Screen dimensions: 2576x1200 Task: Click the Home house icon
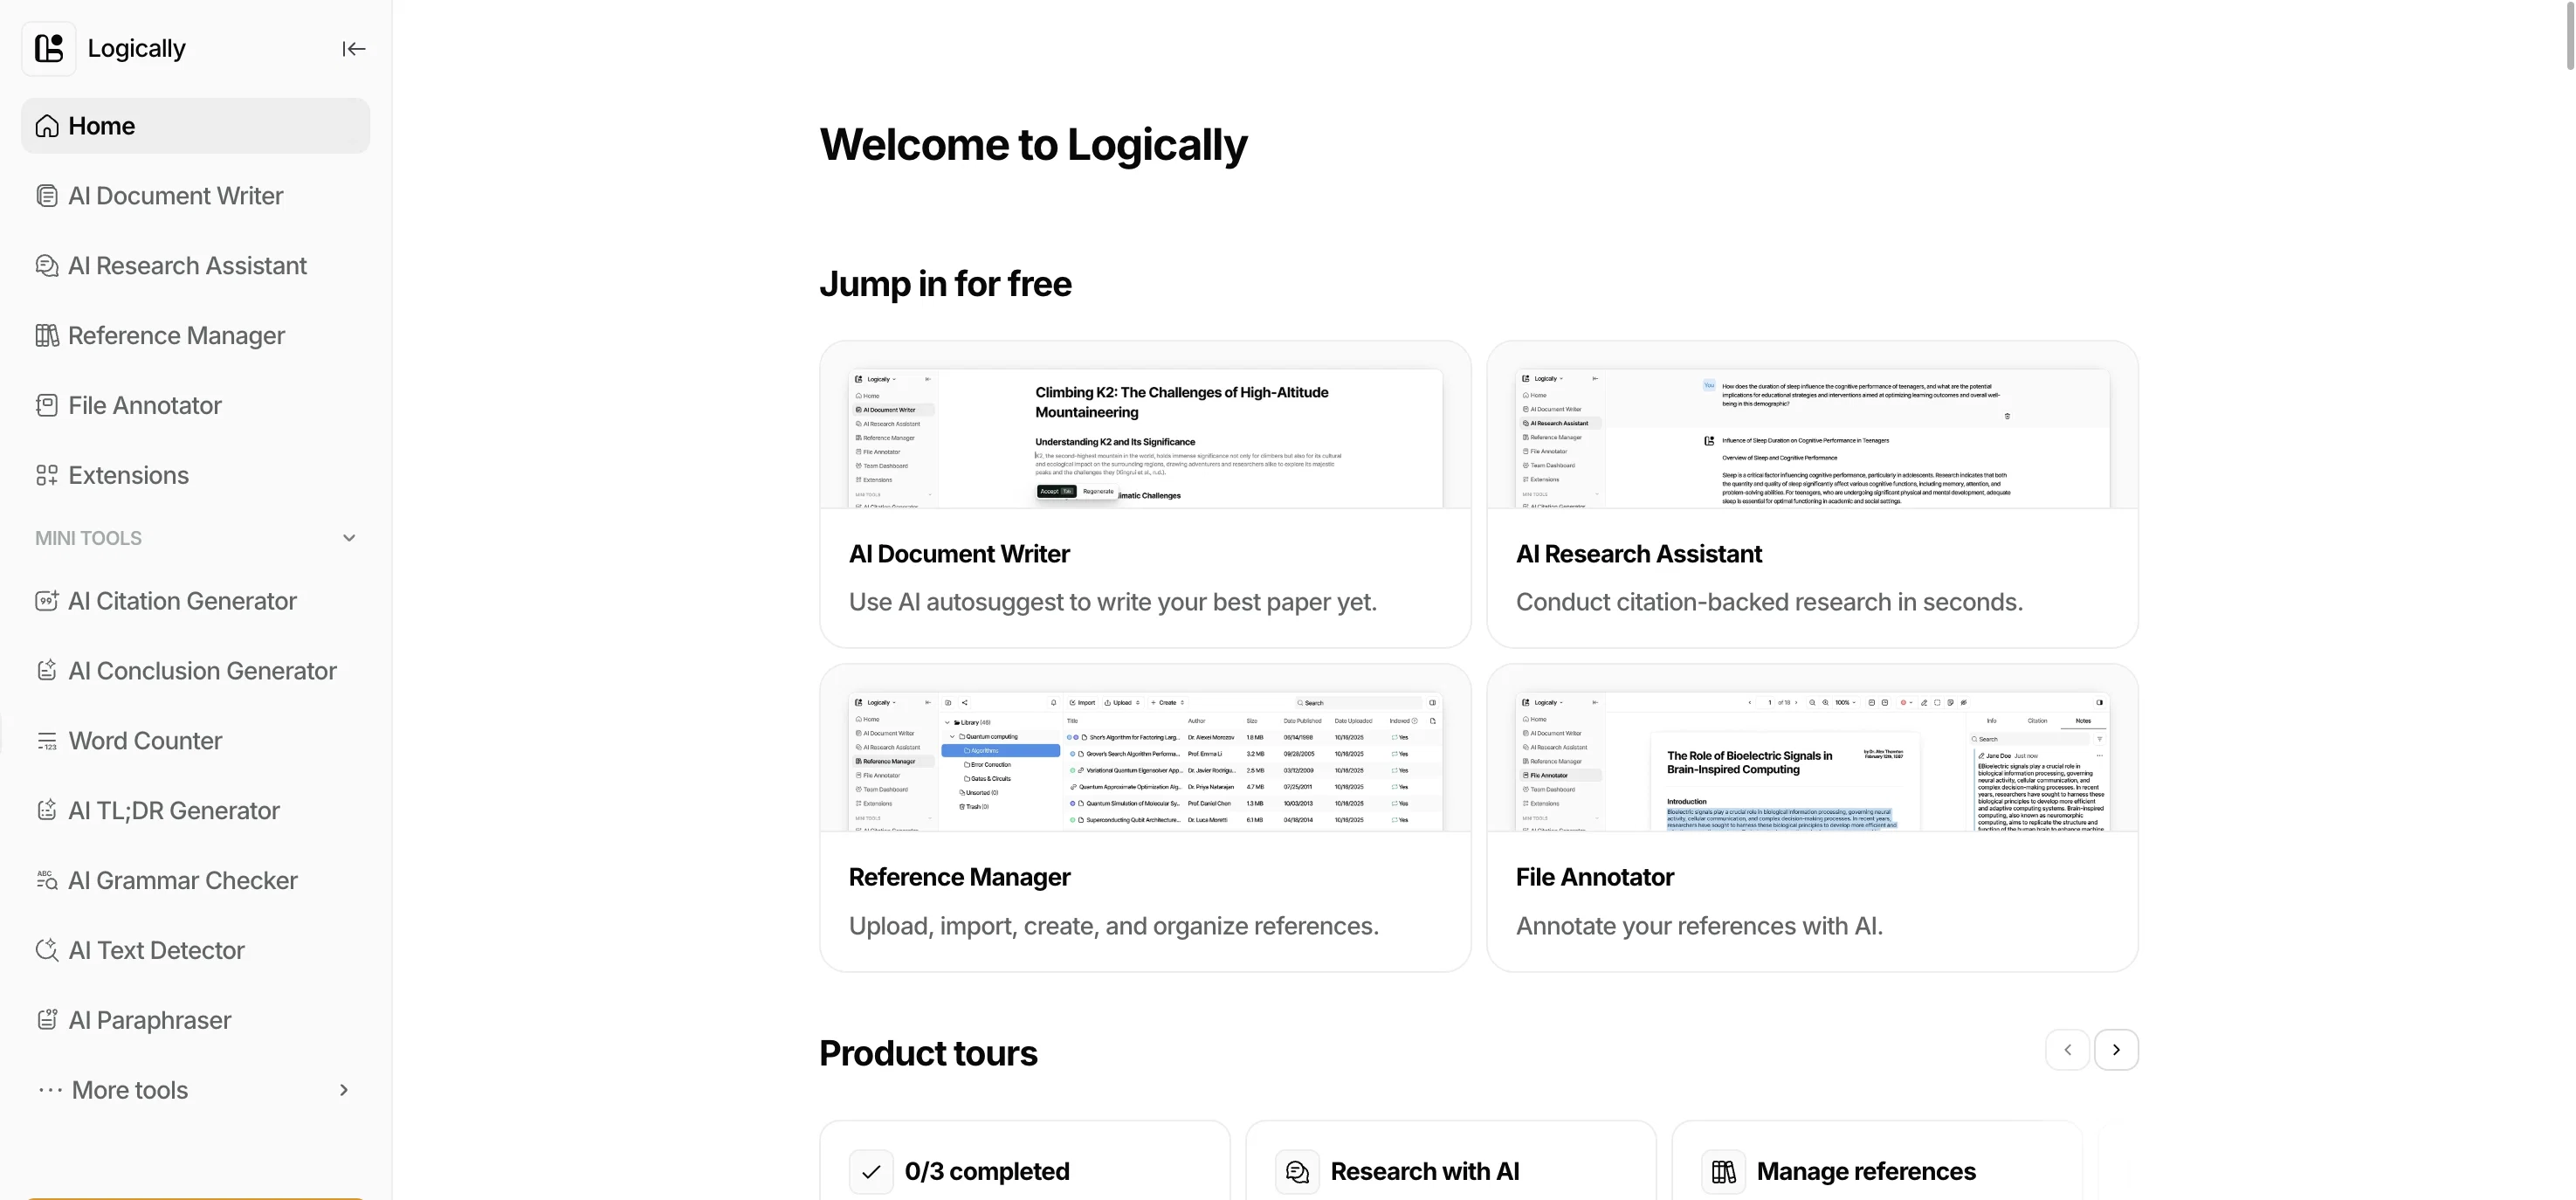point(47,126)
